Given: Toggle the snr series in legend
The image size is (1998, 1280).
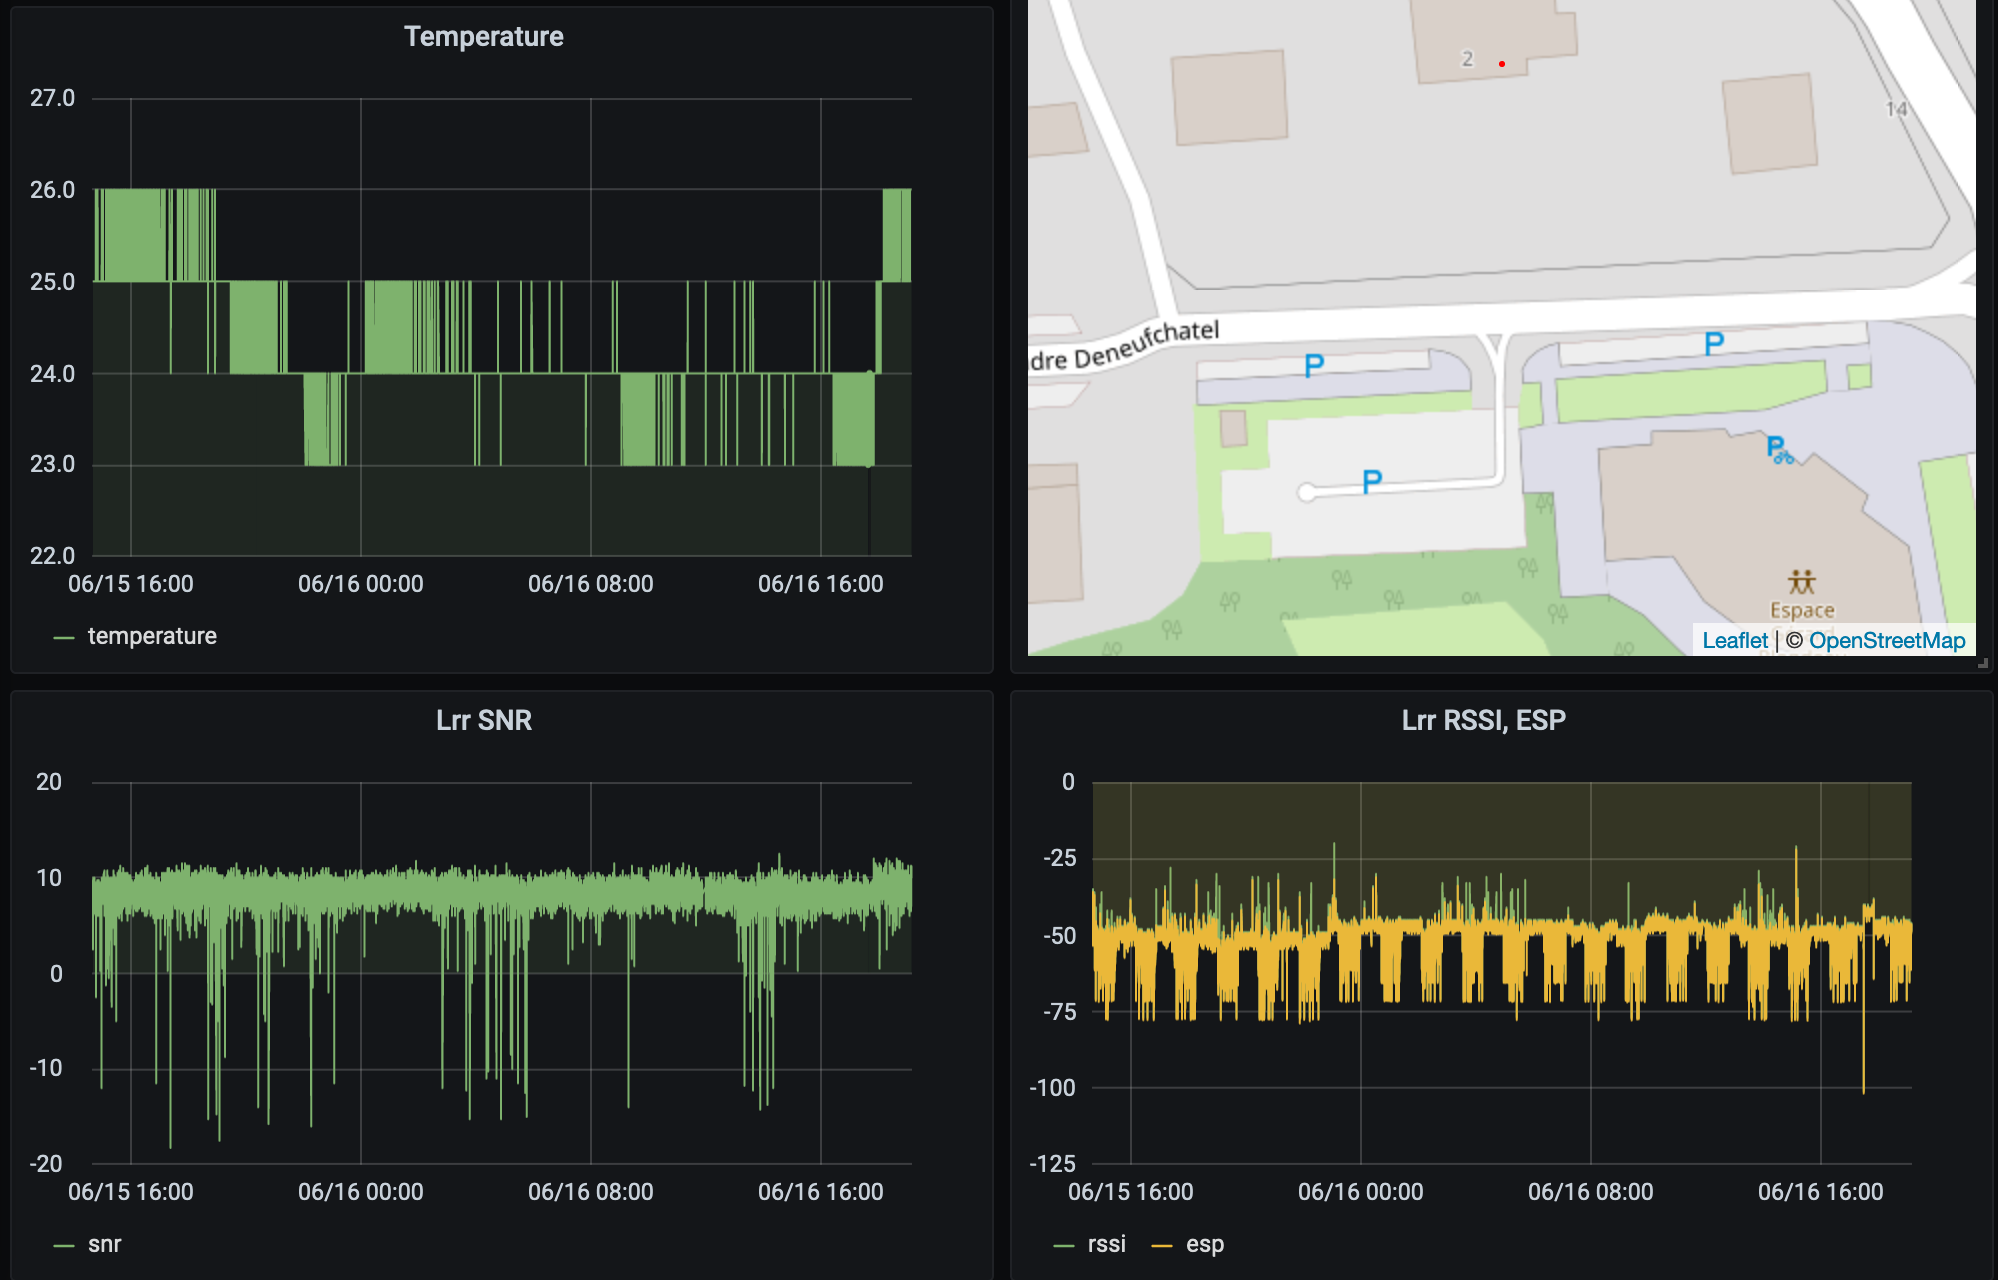Looking at the screenshot, I should pos(104,1244).
